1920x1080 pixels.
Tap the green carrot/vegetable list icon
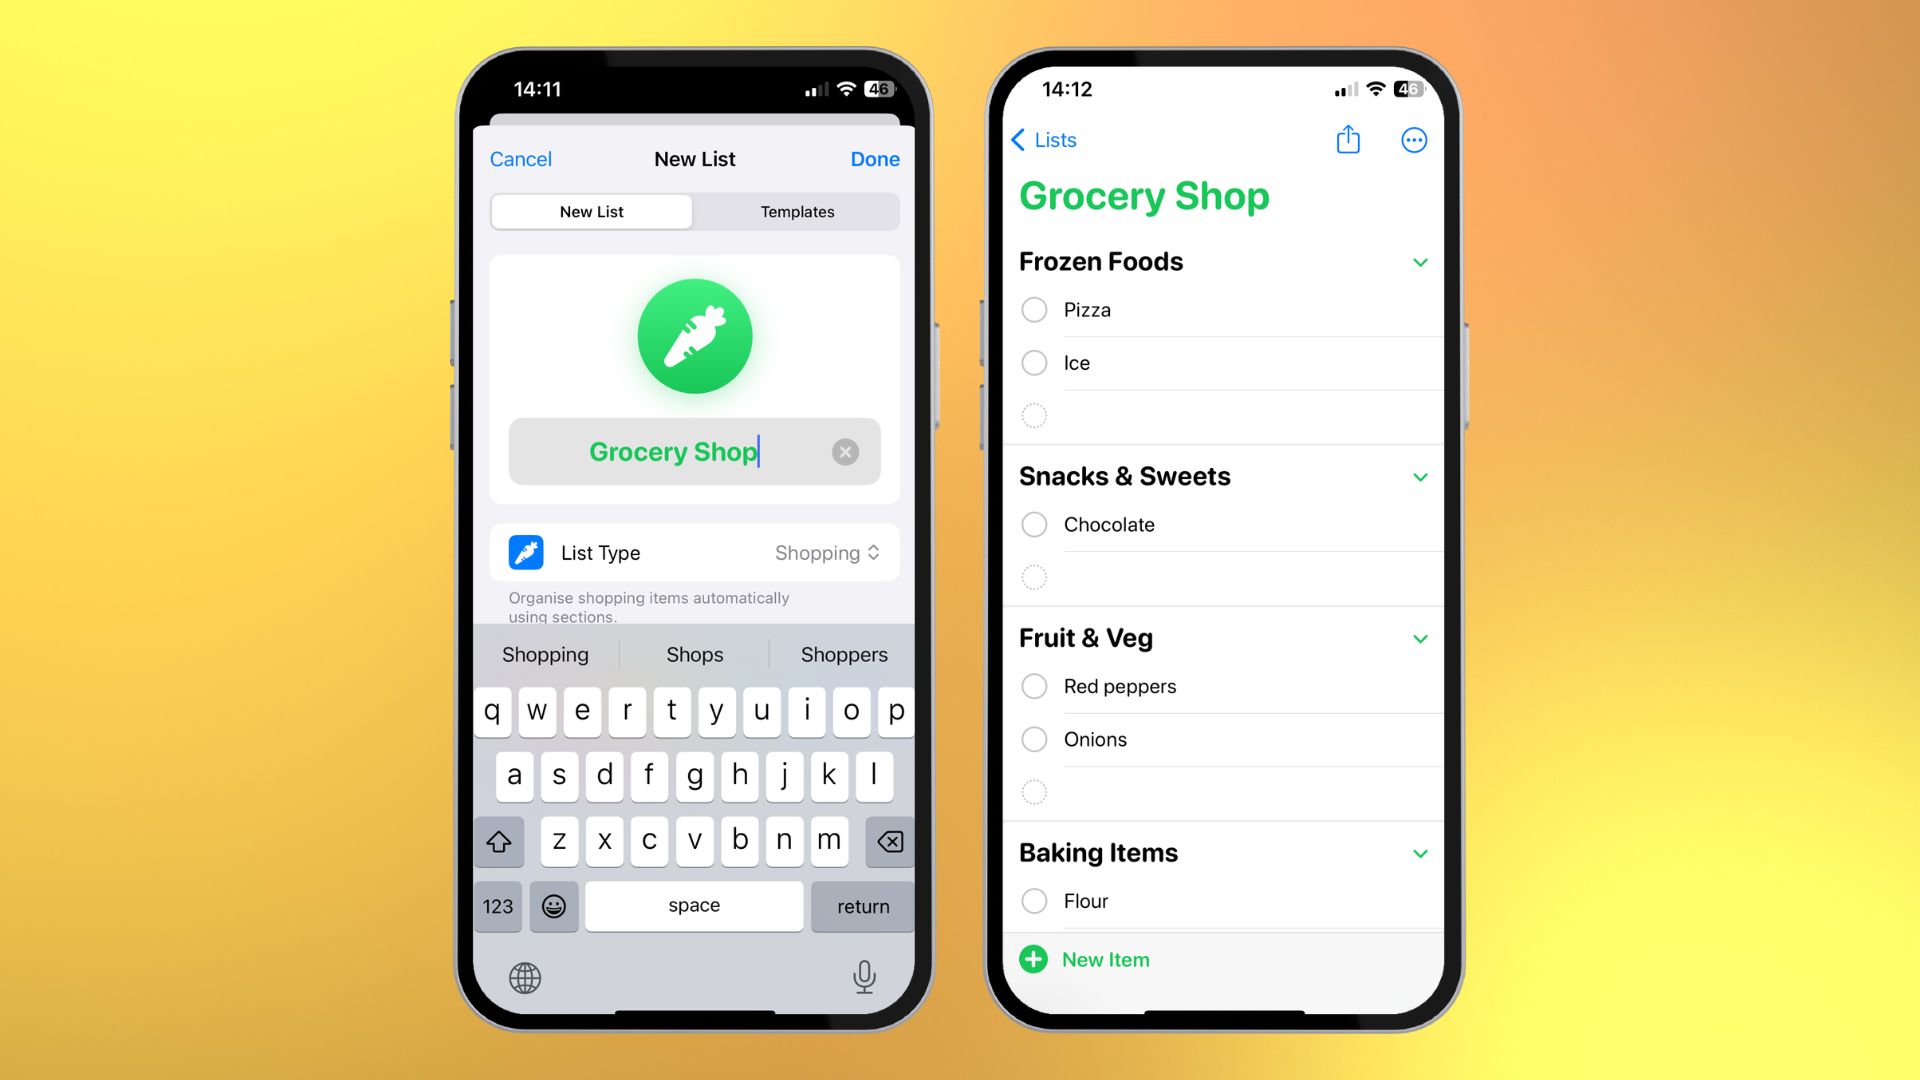point(695,335)
